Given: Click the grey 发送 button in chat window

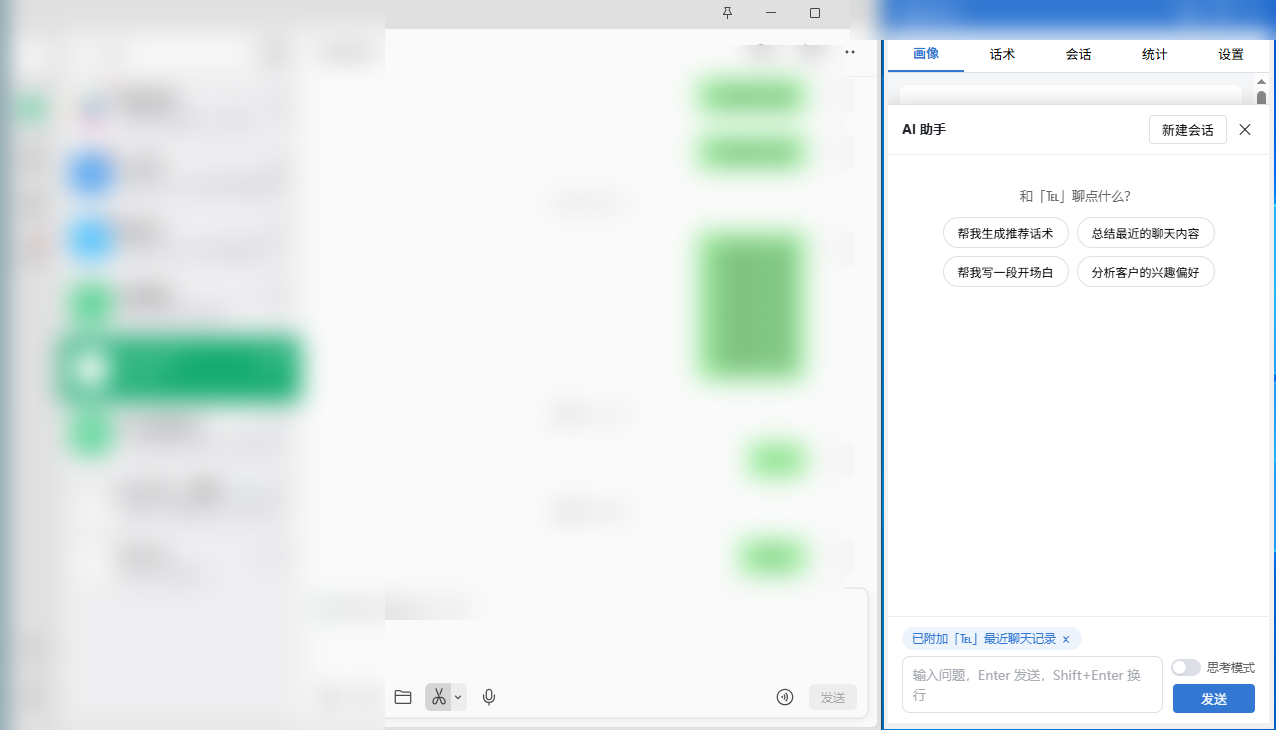Looking at the screenshot, I should click(x=833, y=697).
